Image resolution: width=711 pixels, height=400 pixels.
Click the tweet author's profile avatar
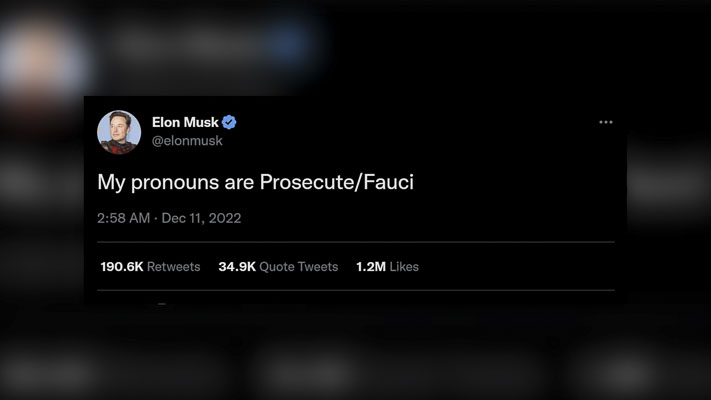point(118,132)
